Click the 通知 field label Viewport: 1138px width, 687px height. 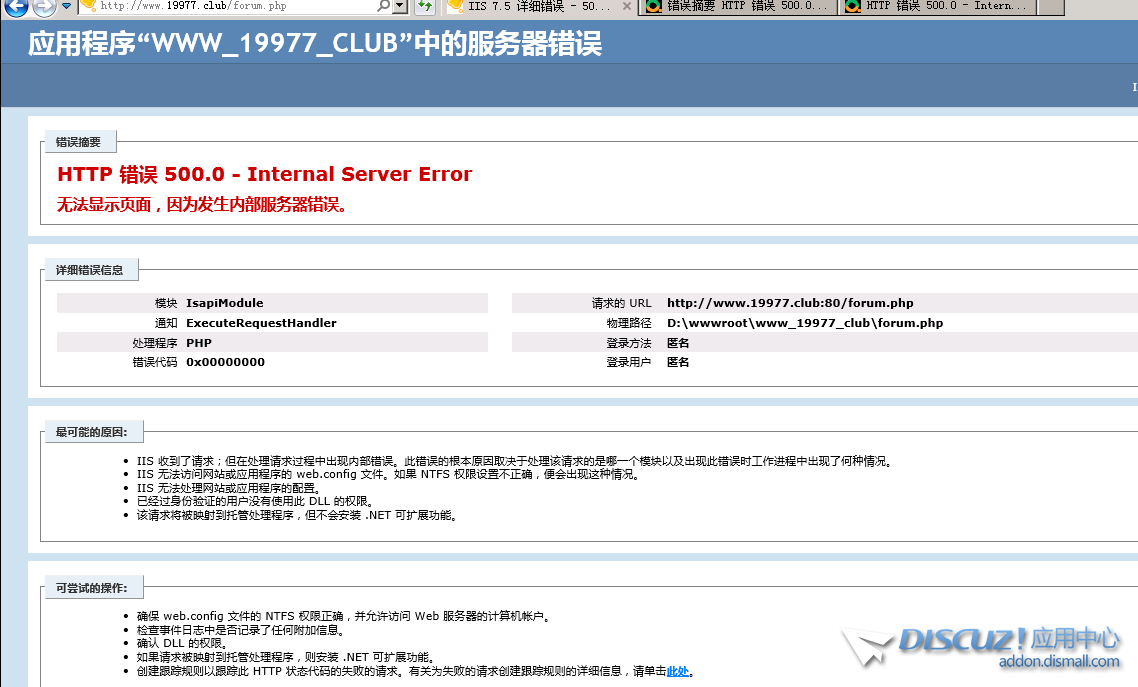click(166, 323)
